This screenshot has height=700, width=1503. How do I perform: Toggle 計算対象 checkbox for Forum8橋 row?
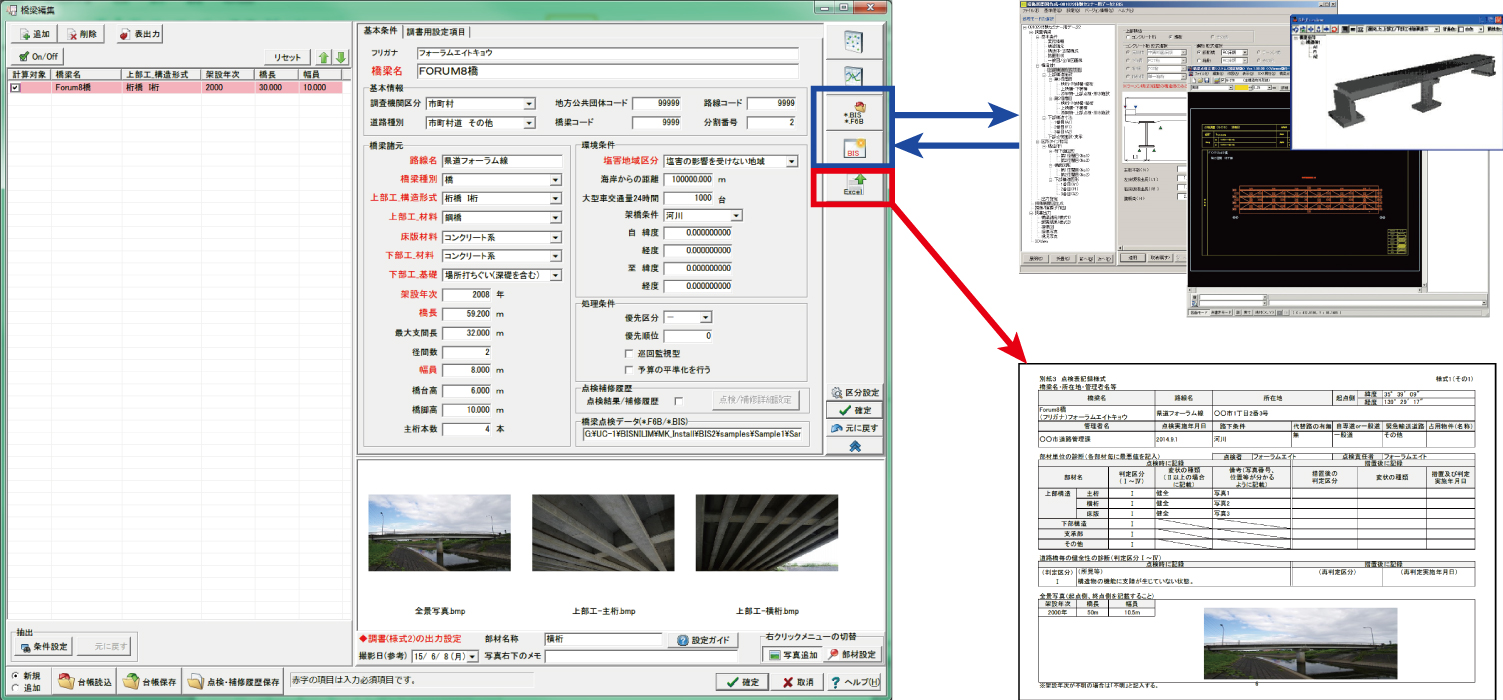pos(15,88)
